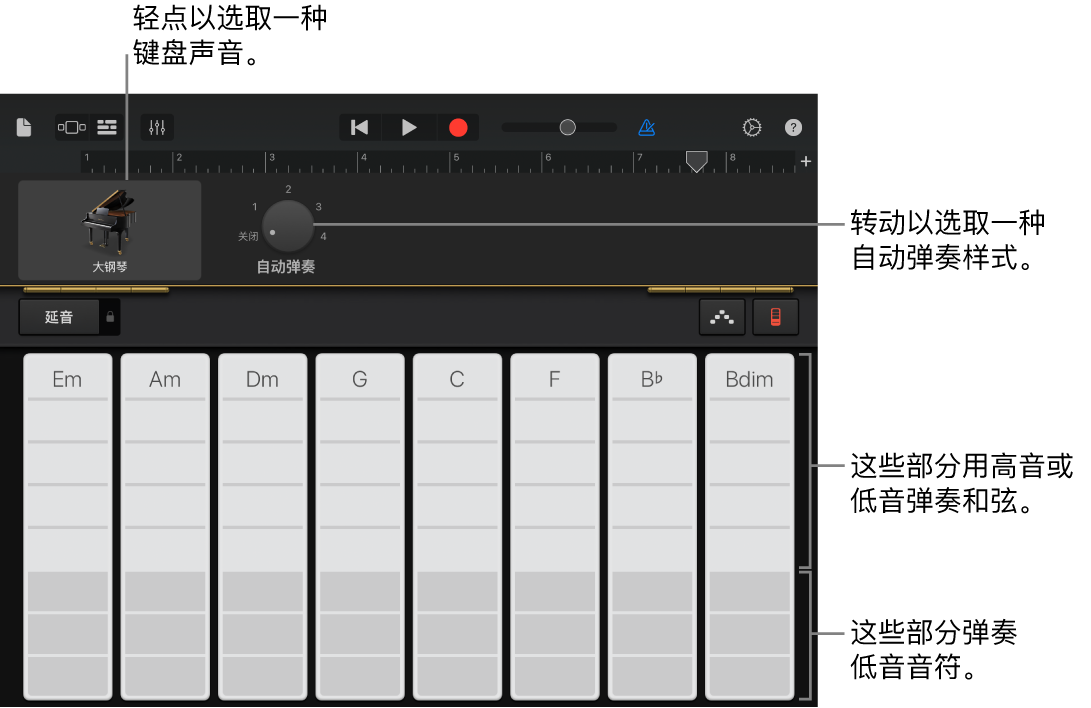
Task: Click bar 5 on the ruler
Action: pyautogui.click(x=456, y=158)
